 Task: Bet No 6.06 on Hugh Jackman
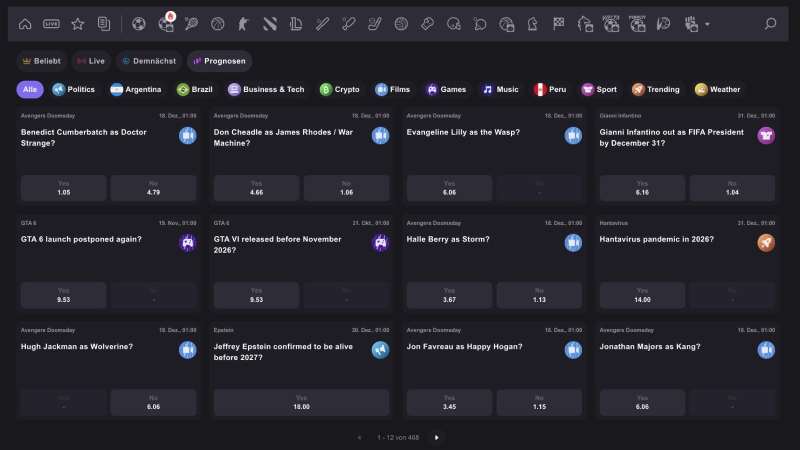[x=154, y=402]
